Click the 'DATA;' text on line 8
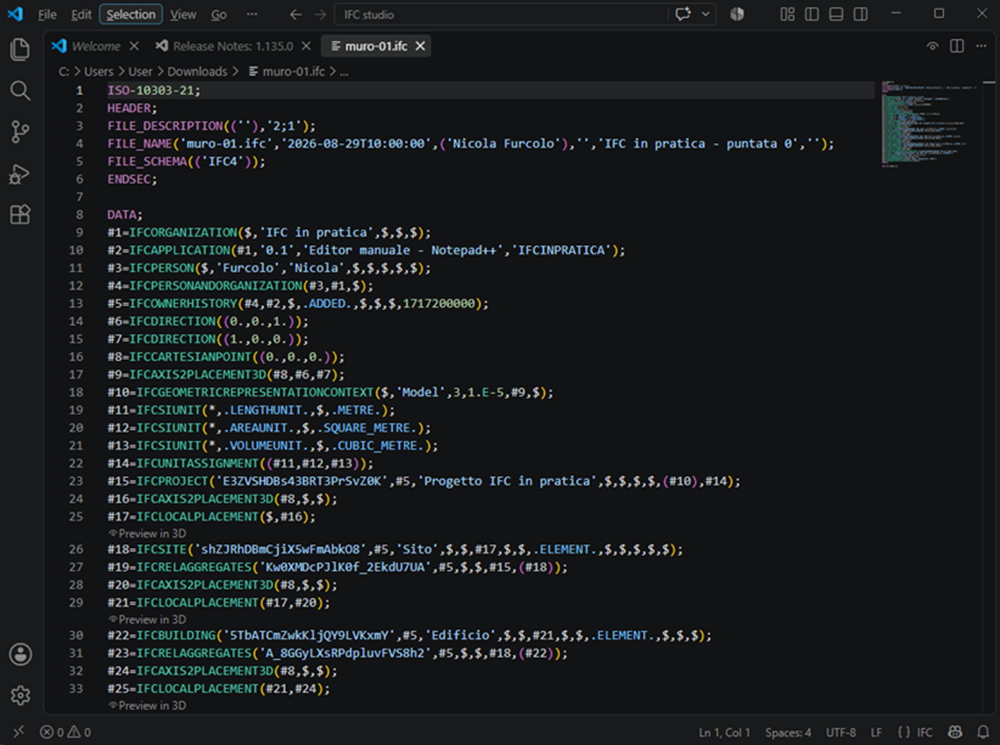 click(x=125, y=214)
